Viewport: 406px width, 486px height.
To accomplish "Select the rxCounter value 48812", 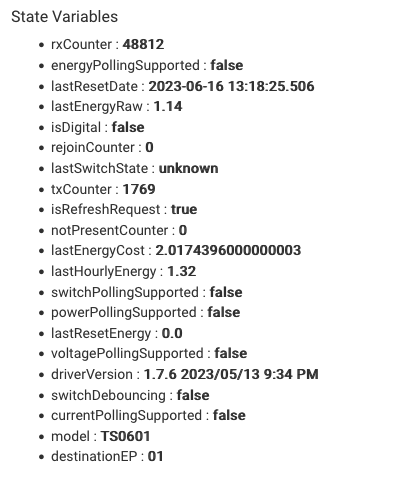I will click(x=143, y=44).
